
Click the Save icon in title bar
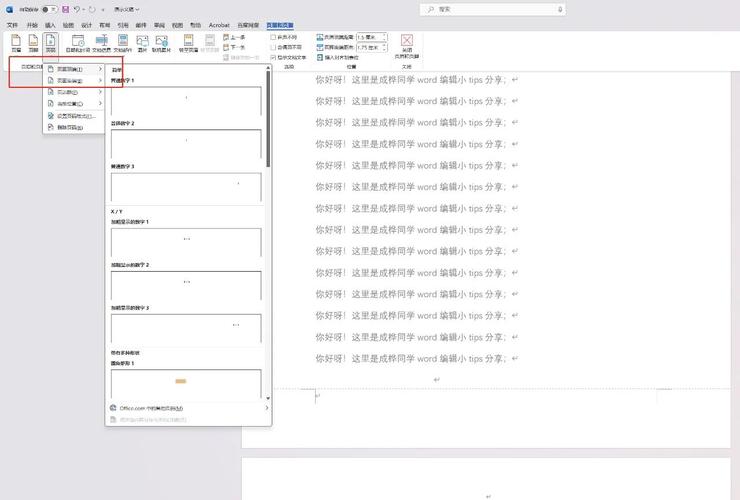(66, 9)
